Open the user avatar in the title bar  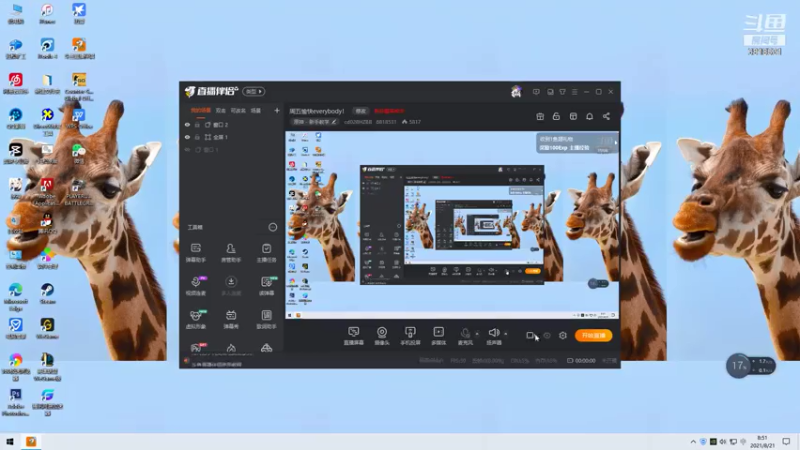[516, 92]
